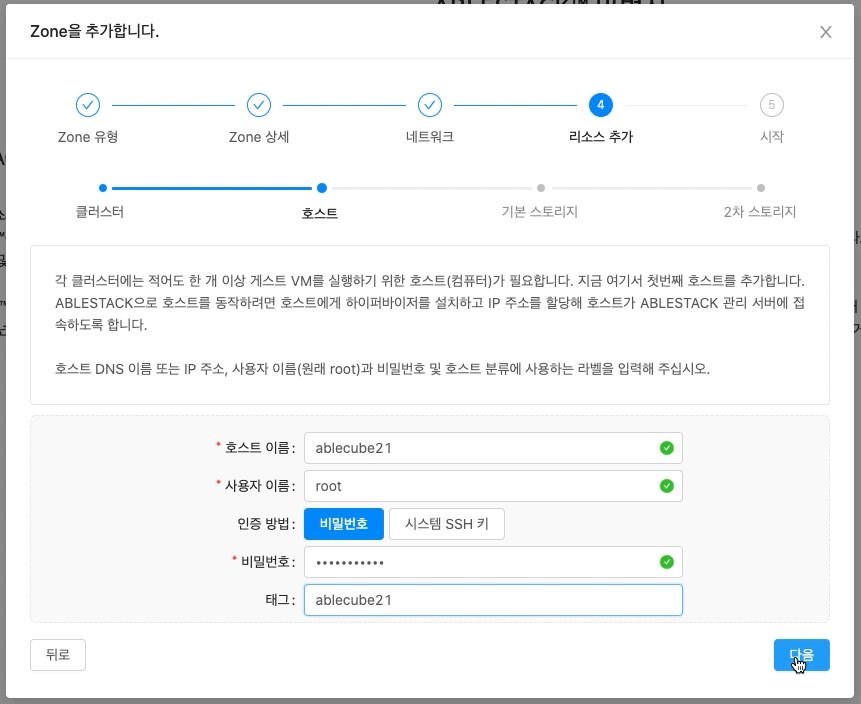Select the 클러스터 sub-step label
This screenshot has width=861, height=704.
[98, 212]
